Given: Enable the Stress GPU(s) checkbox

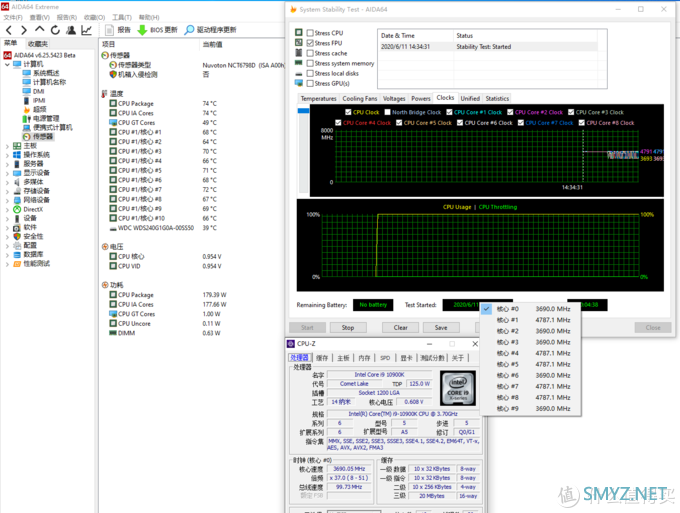Looking at the screenshot, I should click(310, 83).
